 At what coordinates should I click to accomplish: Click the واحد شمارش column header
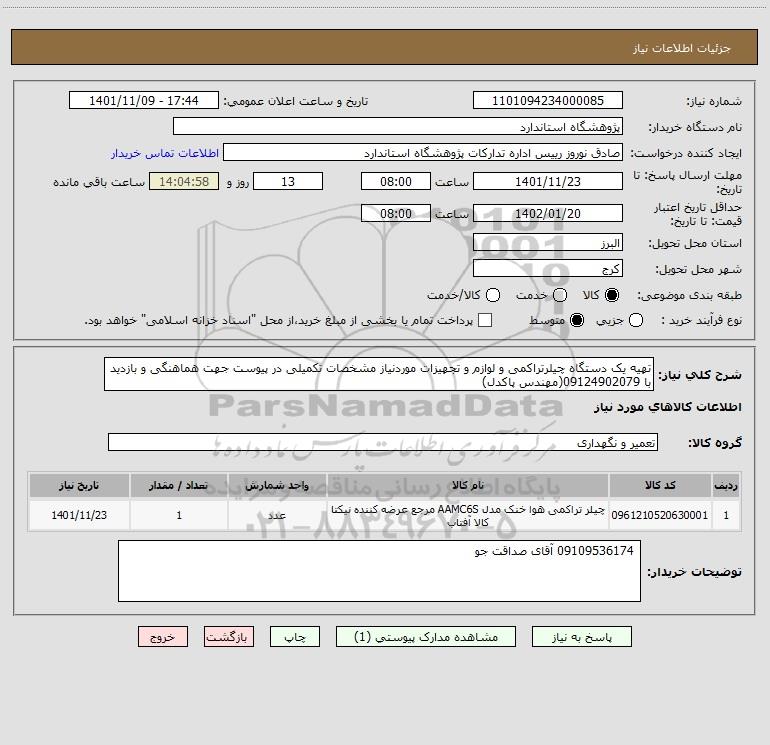point(277,486)
